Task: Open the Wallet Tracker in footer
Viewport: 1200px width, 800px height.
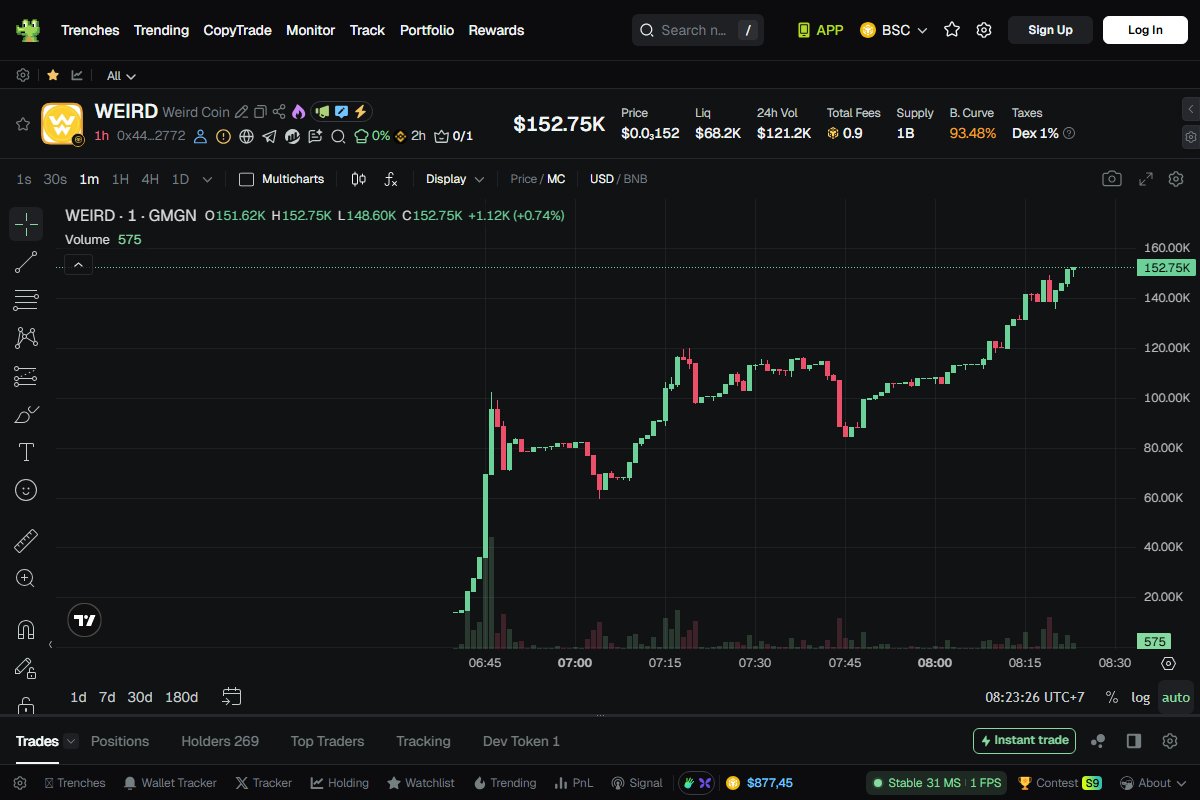Action: coord(169,783)
